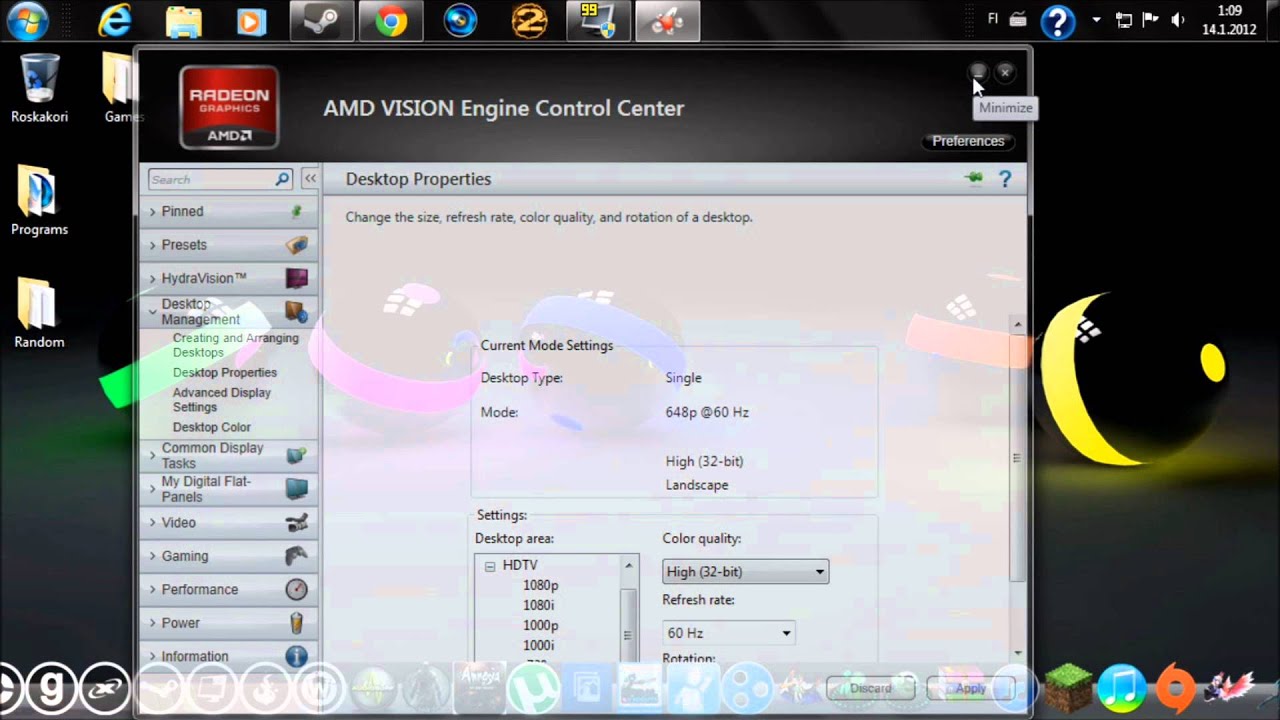Open the Pinned section pin icon
Screen dimensions: 1280x720
coord(296,211)
